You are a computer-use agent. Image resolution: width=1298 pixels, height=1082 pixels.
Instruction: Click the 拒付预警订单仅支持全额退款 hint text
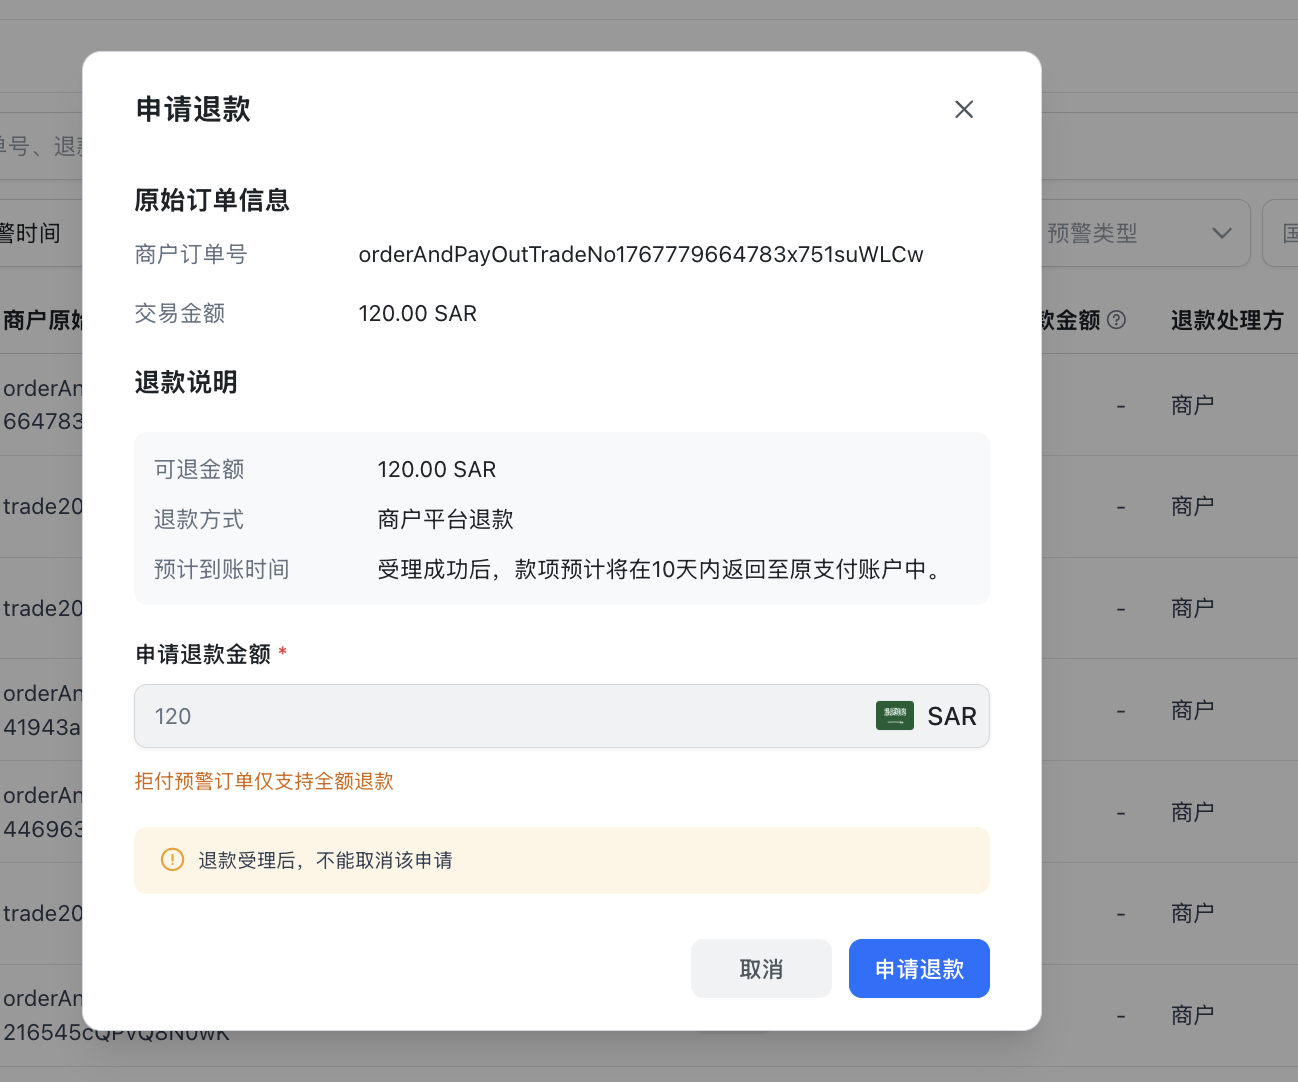click(x=264, y=781)
